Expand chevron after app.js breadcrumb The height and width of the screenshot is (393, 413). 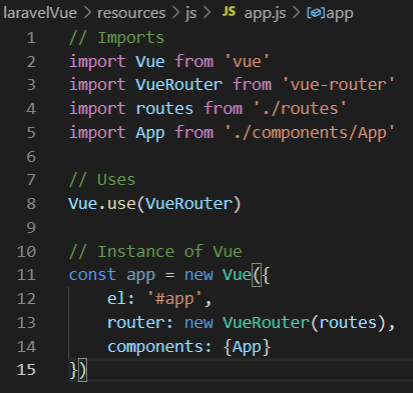click(296, 13)
